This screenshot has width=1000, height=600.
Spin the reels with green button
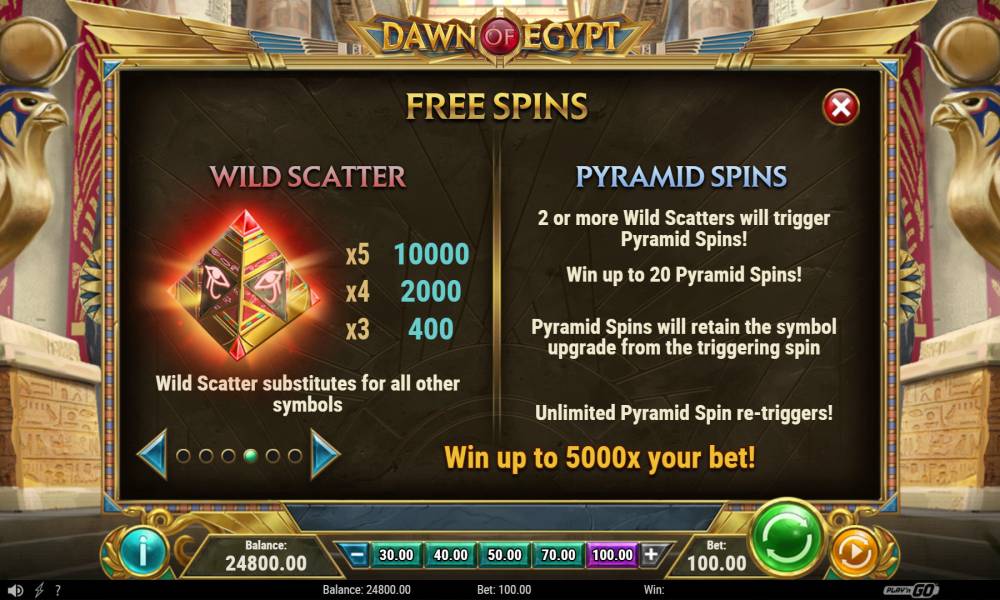(x=787, y=539)
